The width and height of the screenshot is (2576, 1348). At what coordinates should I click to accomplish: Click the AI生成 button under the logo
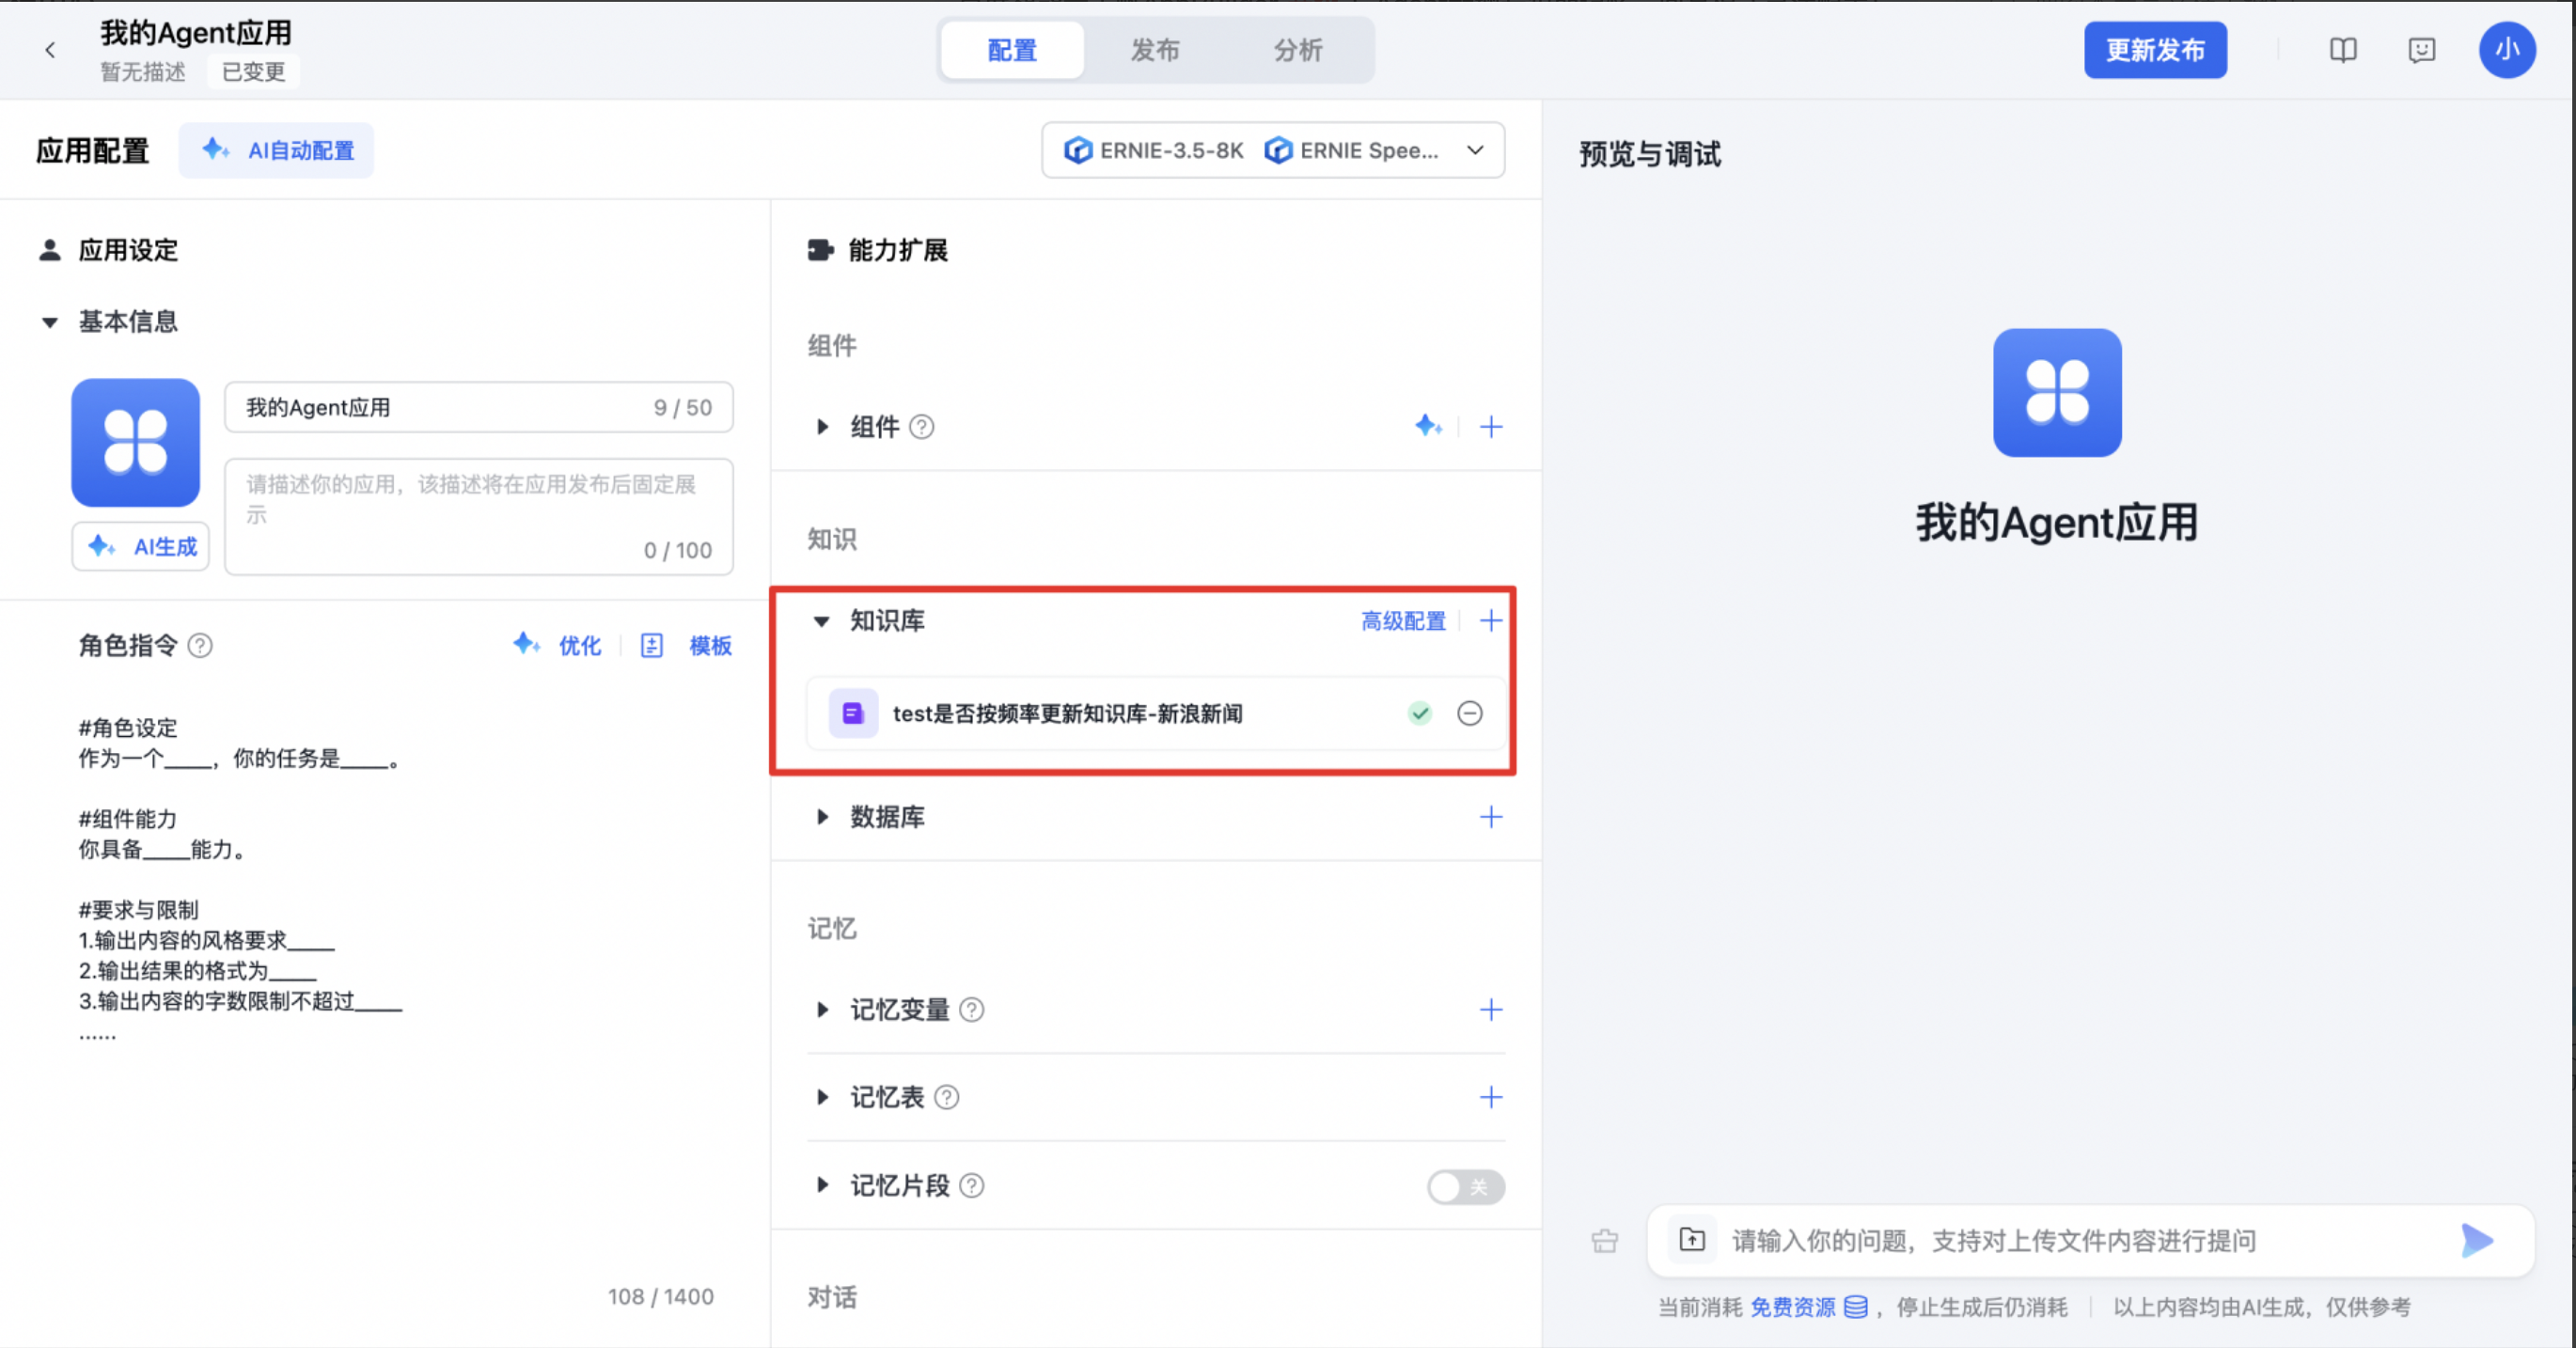(x=141, y=546)
